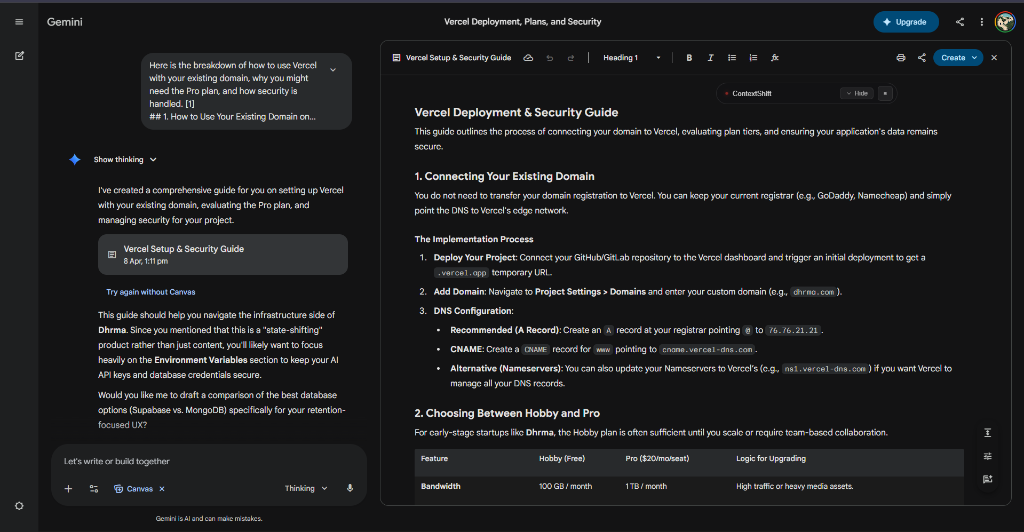Click the Vercel Setup & Security Guide document icon in toolbar
1024x532 pixels.
coord(396,57)
